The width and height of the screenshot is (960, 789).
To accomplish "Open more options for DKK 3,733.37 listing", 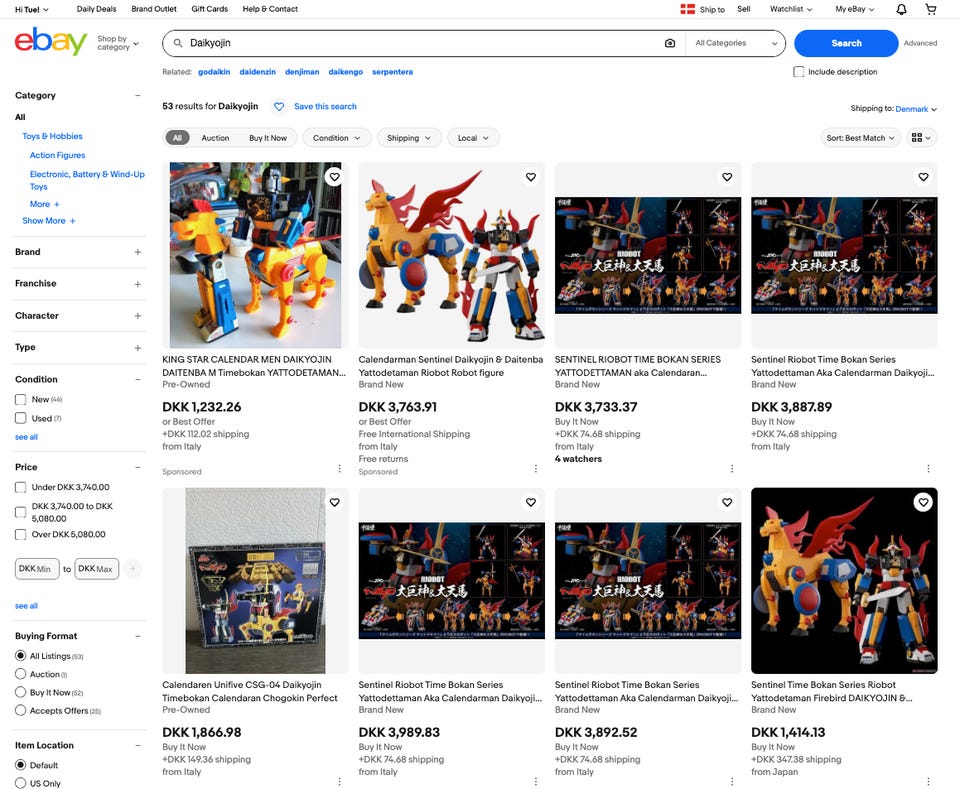I will click(732, 468).
